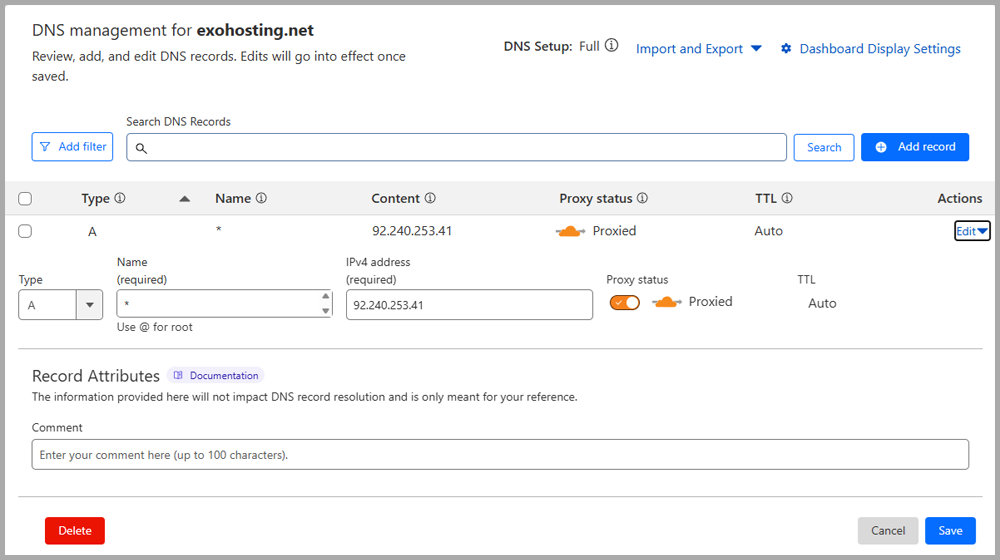1000x560 pixels.
Task: Click the Proxied label in record row
Action: pos(614,231)
